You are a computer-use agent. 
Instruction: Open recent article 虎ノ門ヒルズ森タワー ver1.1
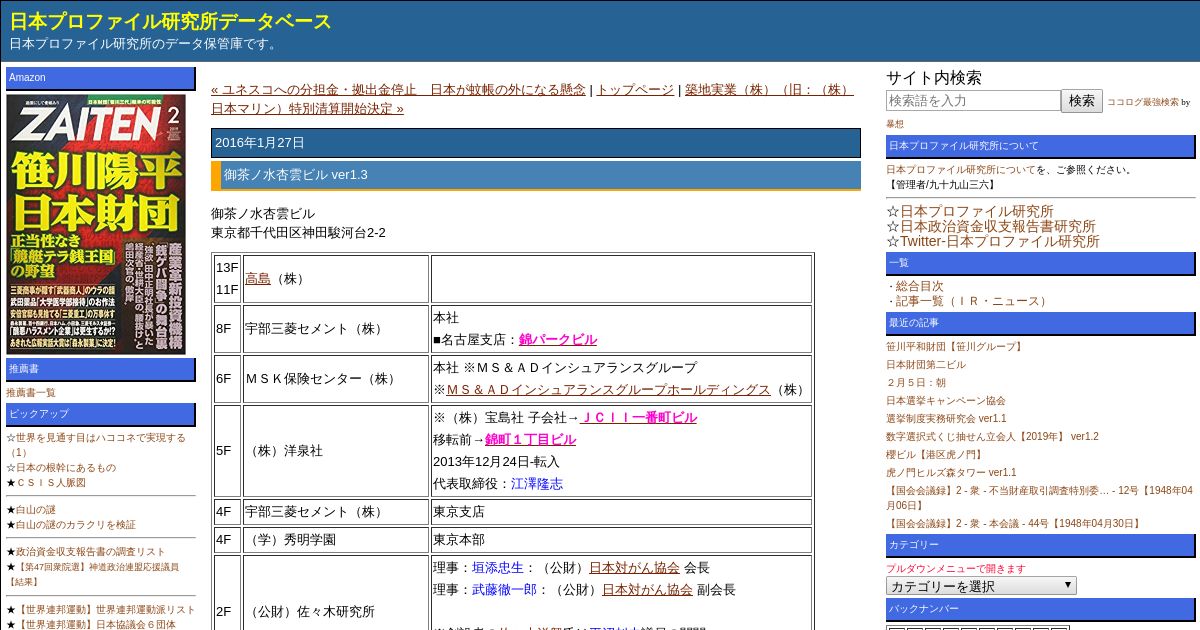951,472
